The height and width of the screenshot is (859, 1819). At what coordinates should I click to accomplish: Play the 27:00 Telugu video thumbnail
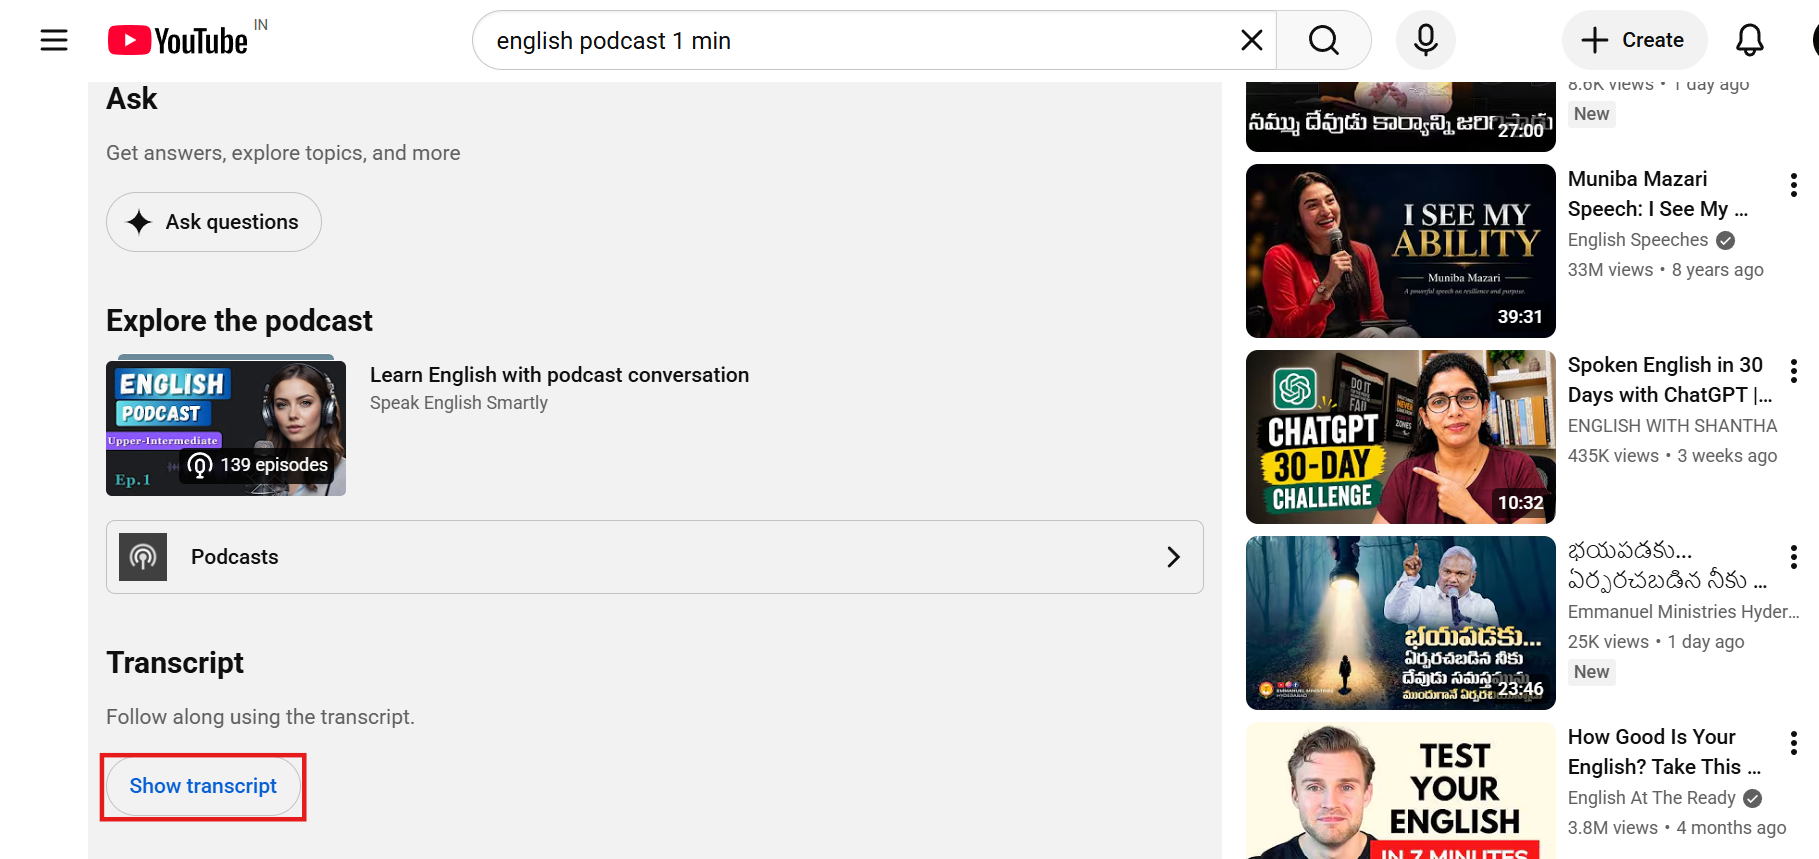1400,117
